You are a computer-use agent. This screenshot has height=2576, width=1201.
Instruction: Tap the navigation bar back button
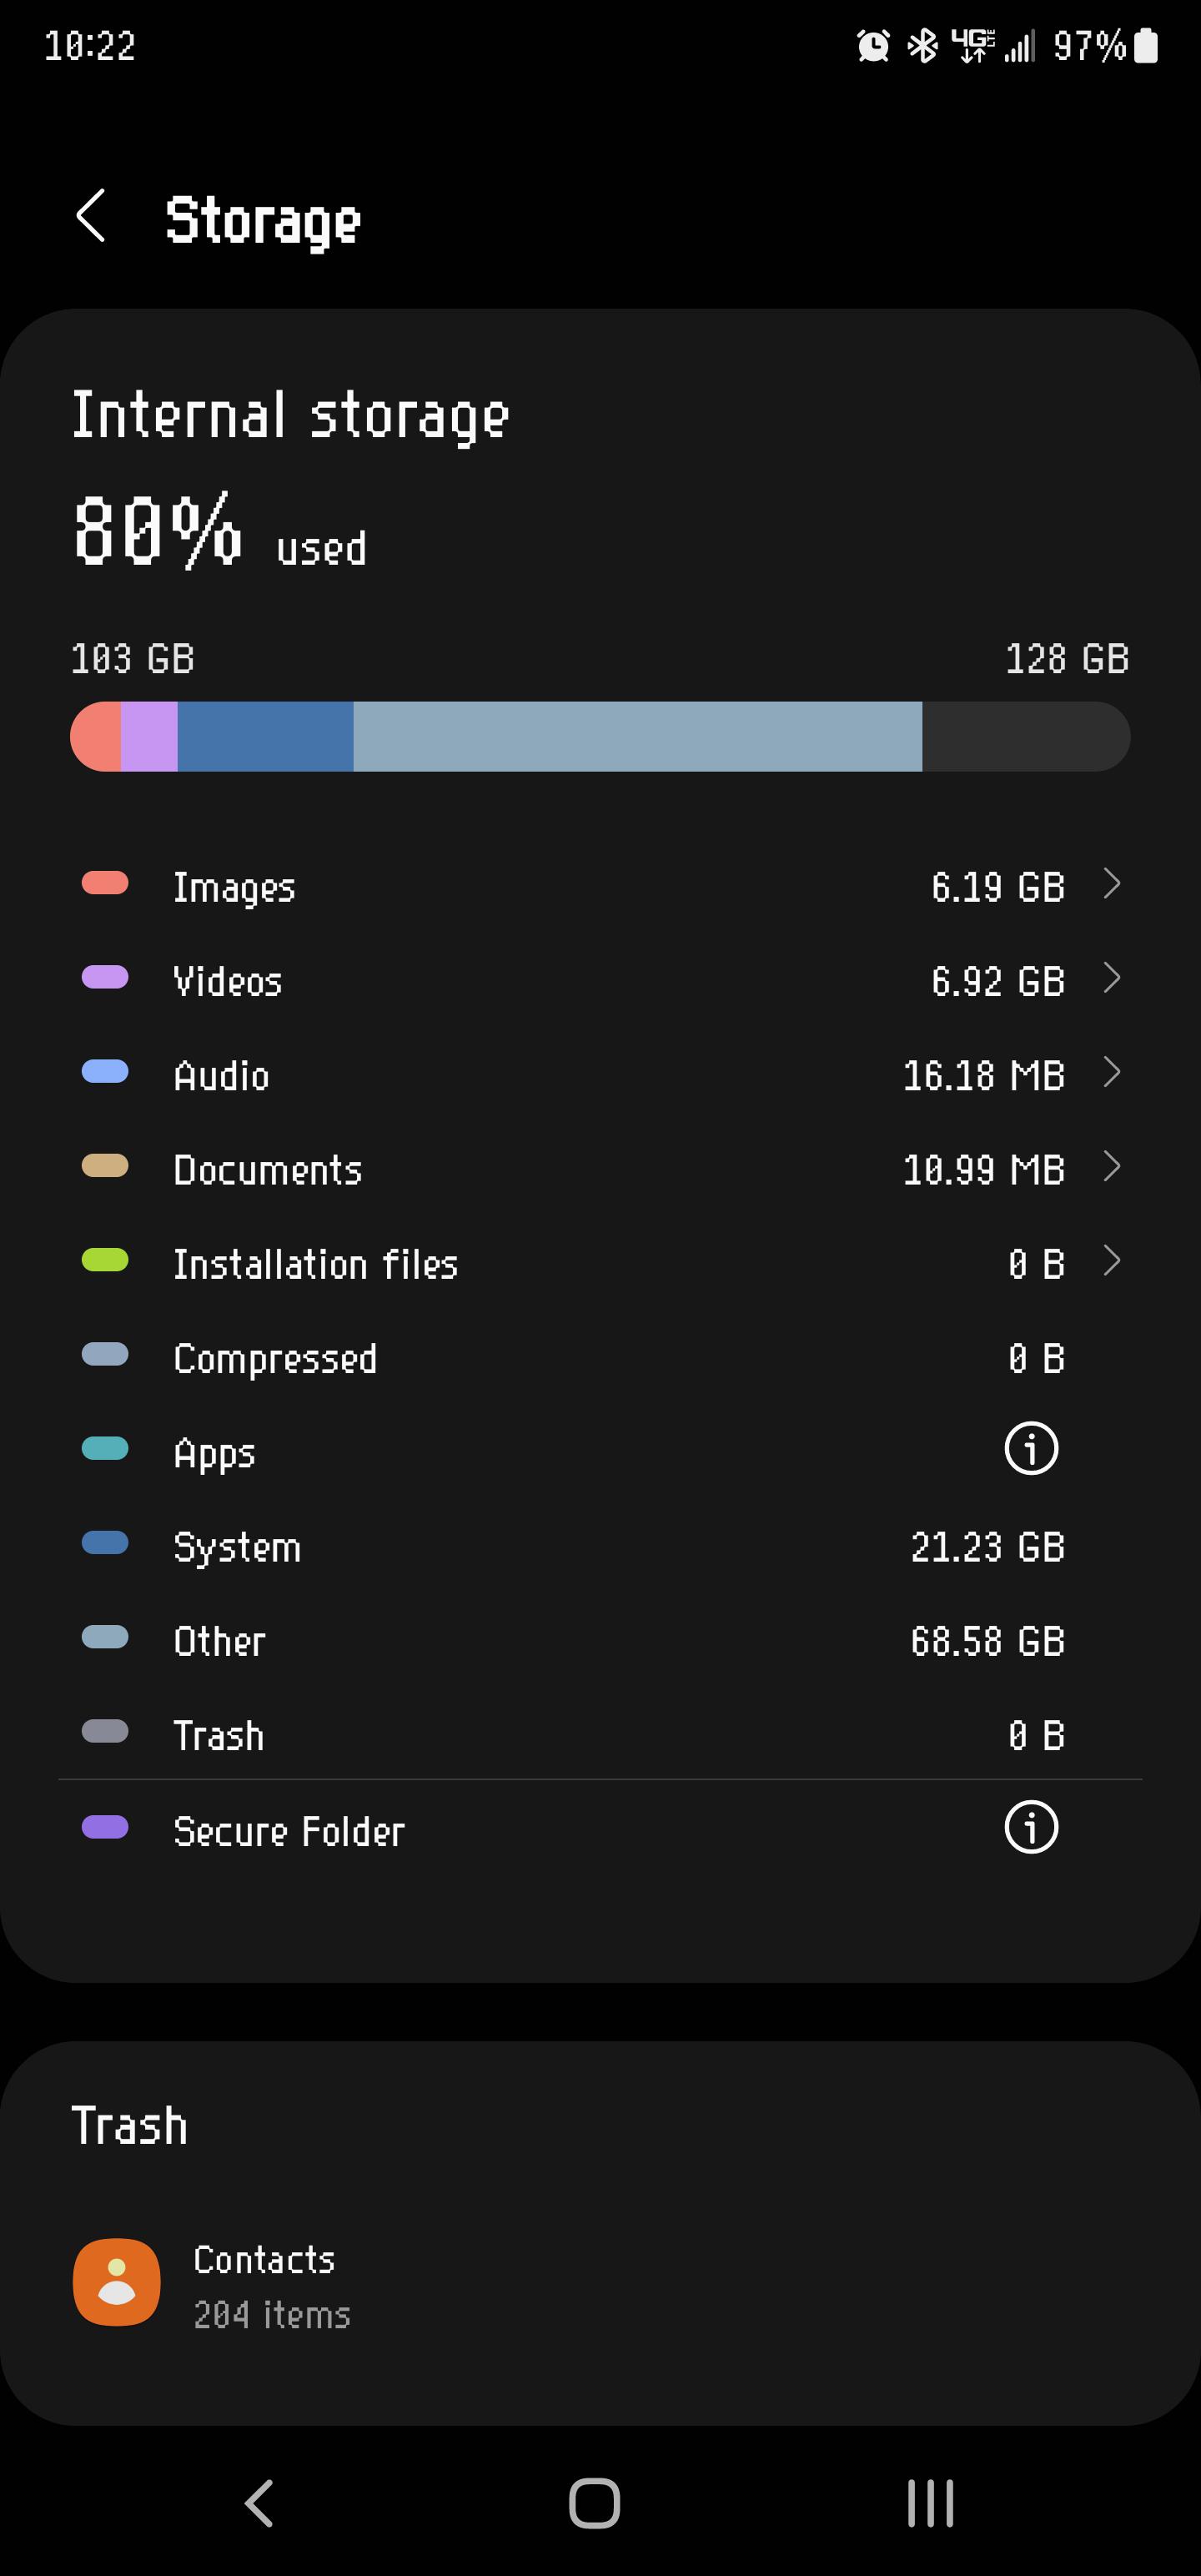tap(259, 2503)
